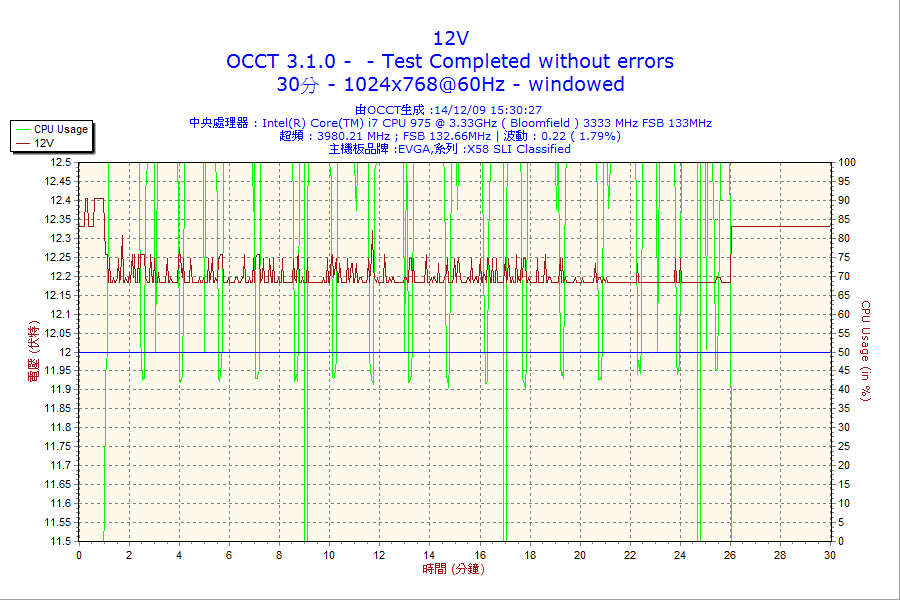Click the '30' minute label on time axis

tap(830, 555)
